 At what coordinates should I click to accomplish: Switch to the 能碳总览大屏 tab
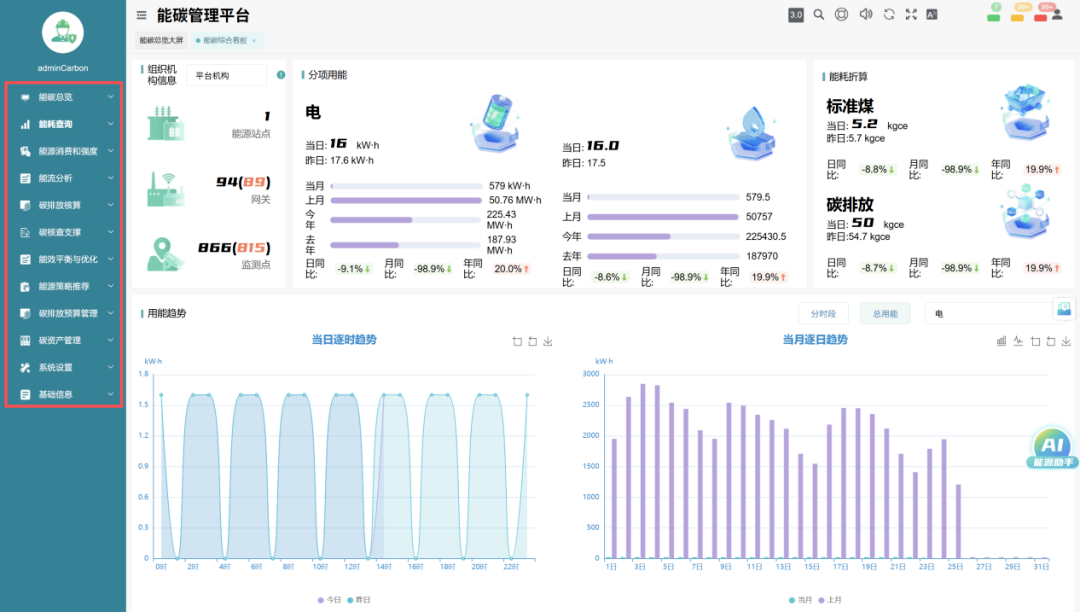161,41
